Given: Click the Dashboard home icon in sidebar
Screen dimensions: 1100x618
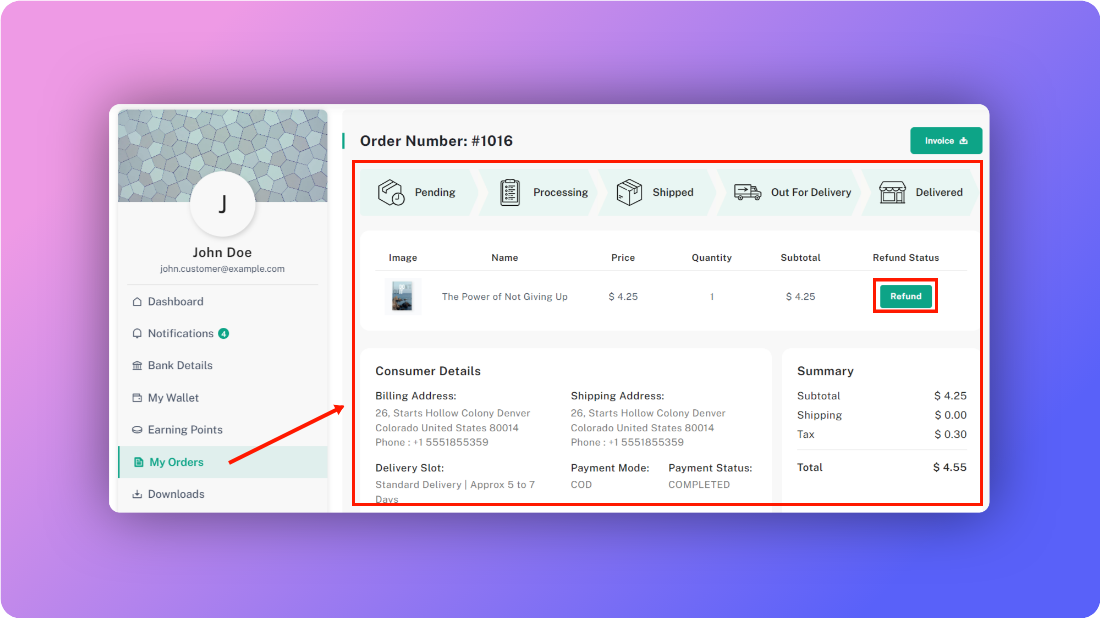Looking at the screenshot, I should pos(137,302).
